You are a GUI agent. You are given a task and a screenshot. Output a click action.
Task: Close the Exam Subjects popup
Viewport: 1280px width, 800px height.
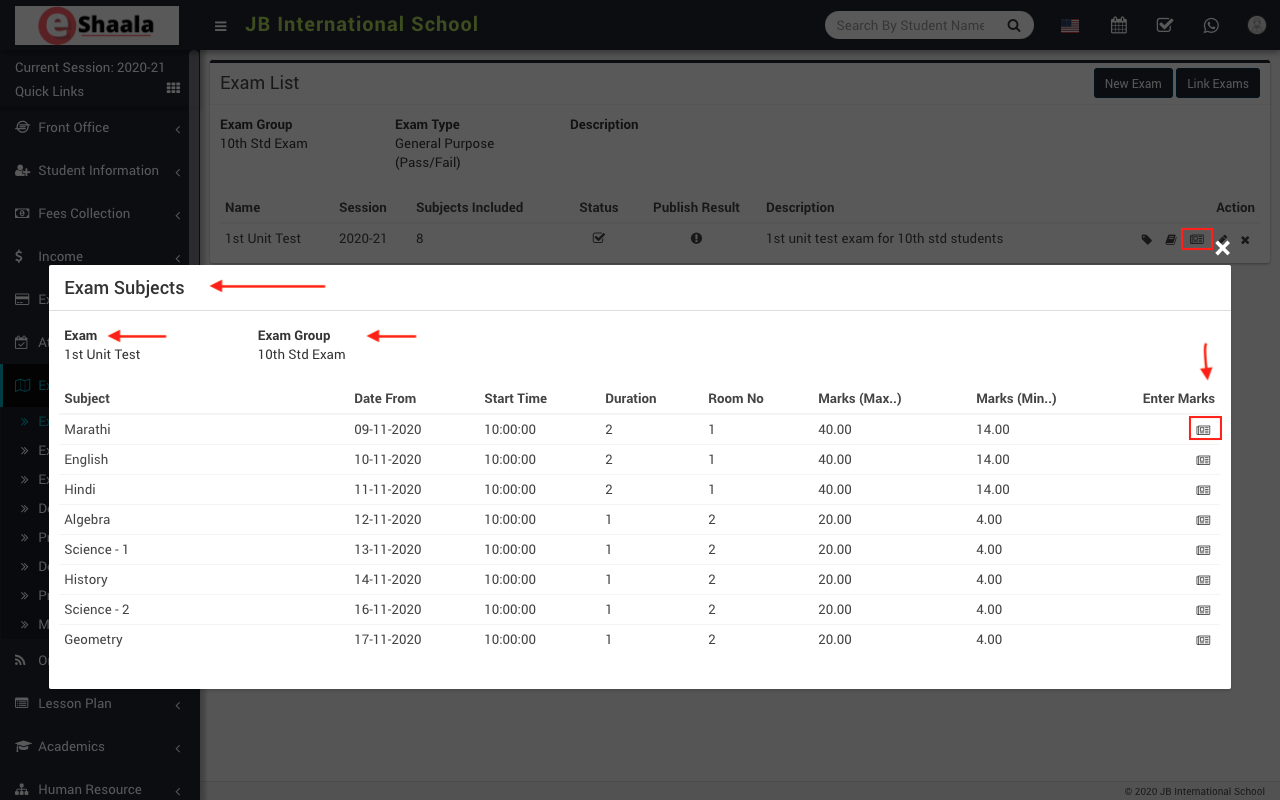(1222, 248)
